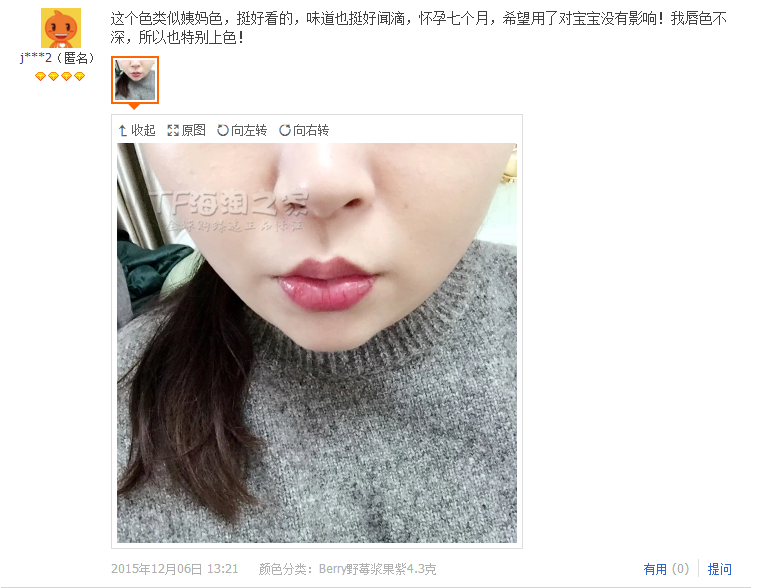Screen dimensions: 757x588
Task: Click the username j***2 (匿名)
Action: [x=57, y=58]
